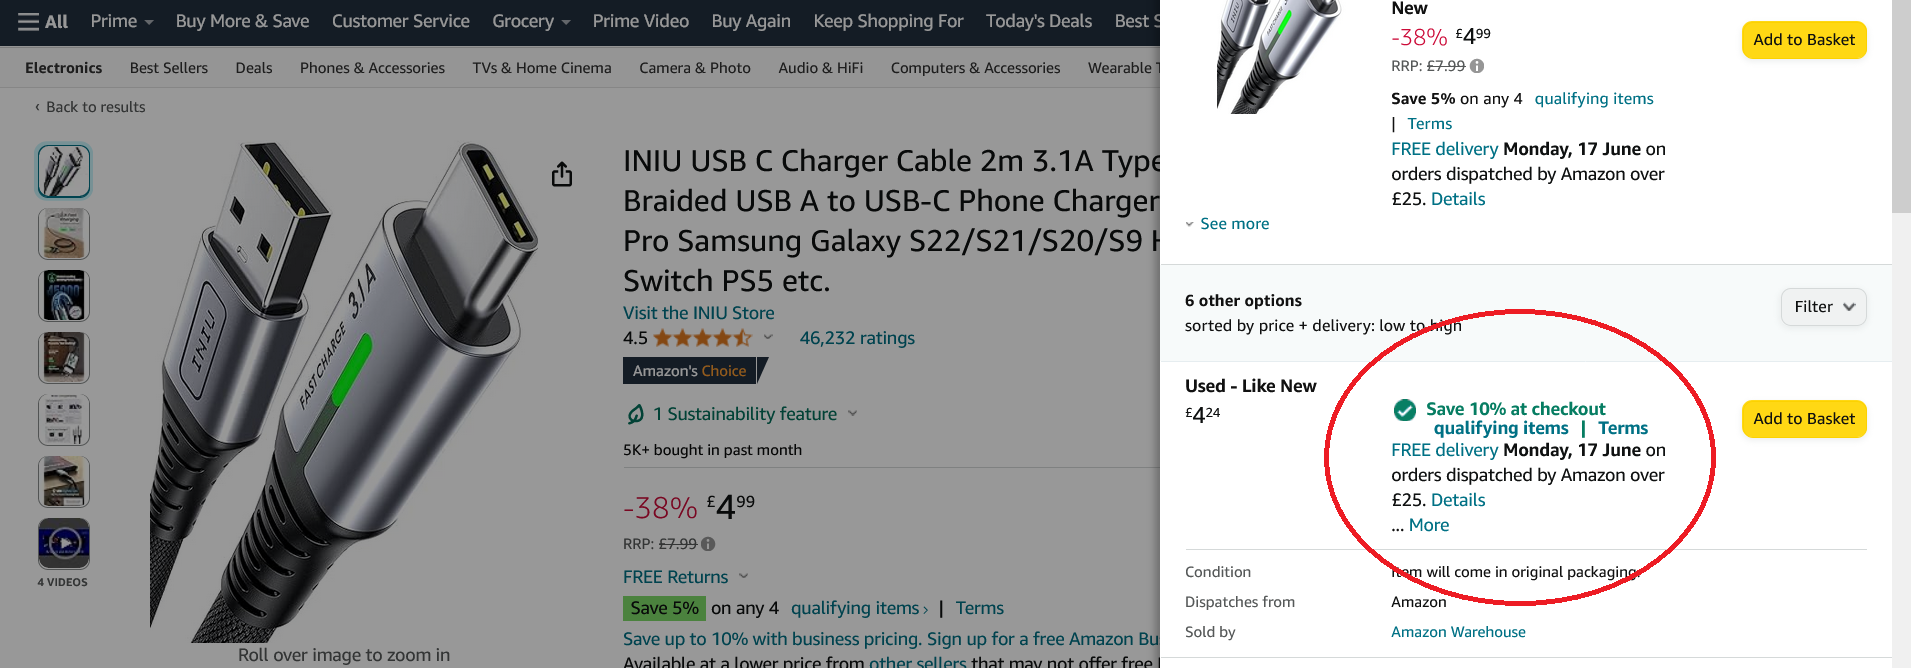This screenshot has width=1911, height=668.
Task: Visit the INIU Store link
Action: point(698,313)
